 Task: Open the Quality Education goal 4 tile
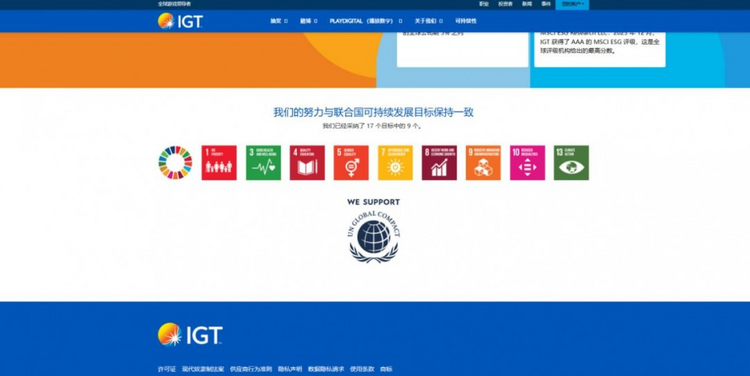click(307, 163)
